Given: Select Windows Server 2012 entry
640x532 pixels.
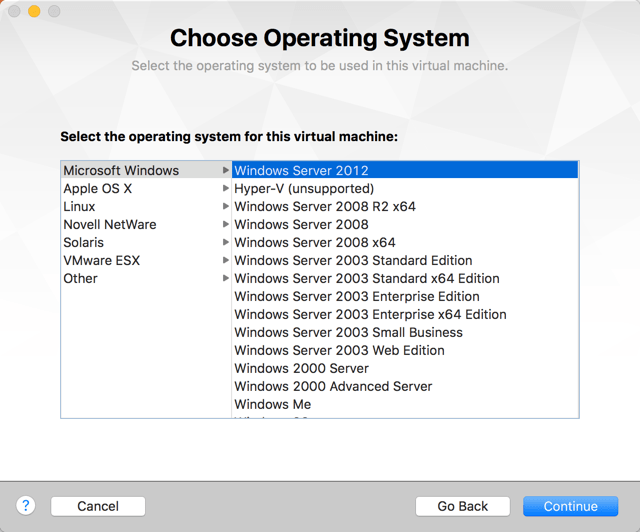Looking at the screenshot, I should (301, 171).
